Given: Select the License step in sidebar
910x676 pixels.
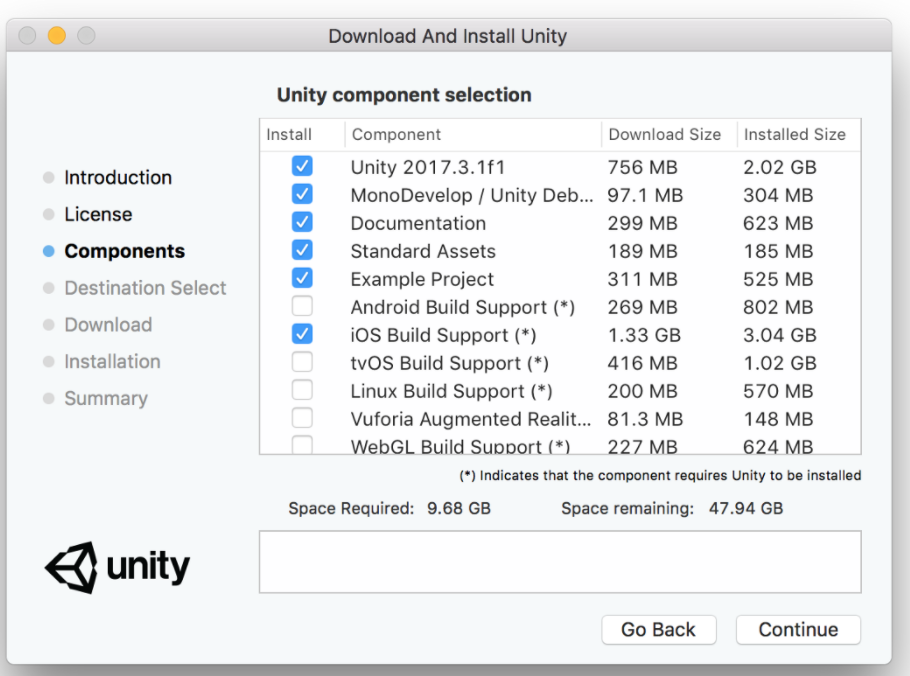Looking at the screenshot, I should pos(98,214).
